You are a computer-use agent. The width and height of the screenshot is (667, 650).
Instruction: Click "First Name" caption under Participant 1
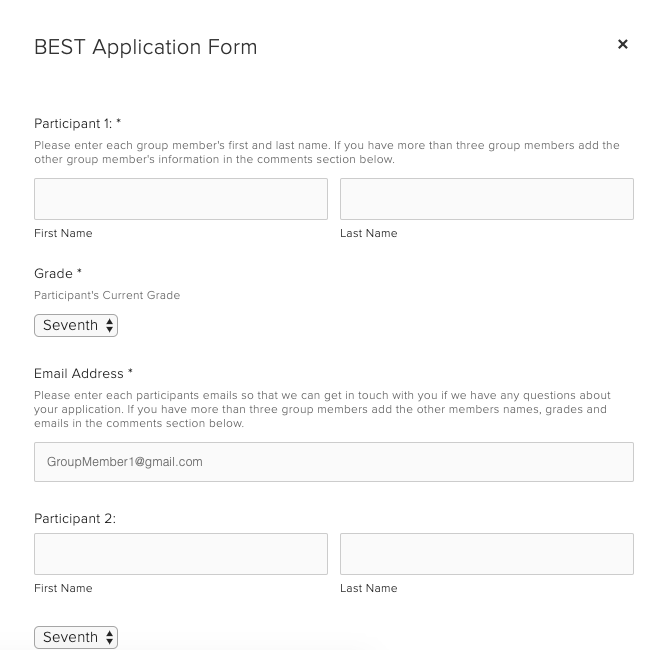click(63, 233)
